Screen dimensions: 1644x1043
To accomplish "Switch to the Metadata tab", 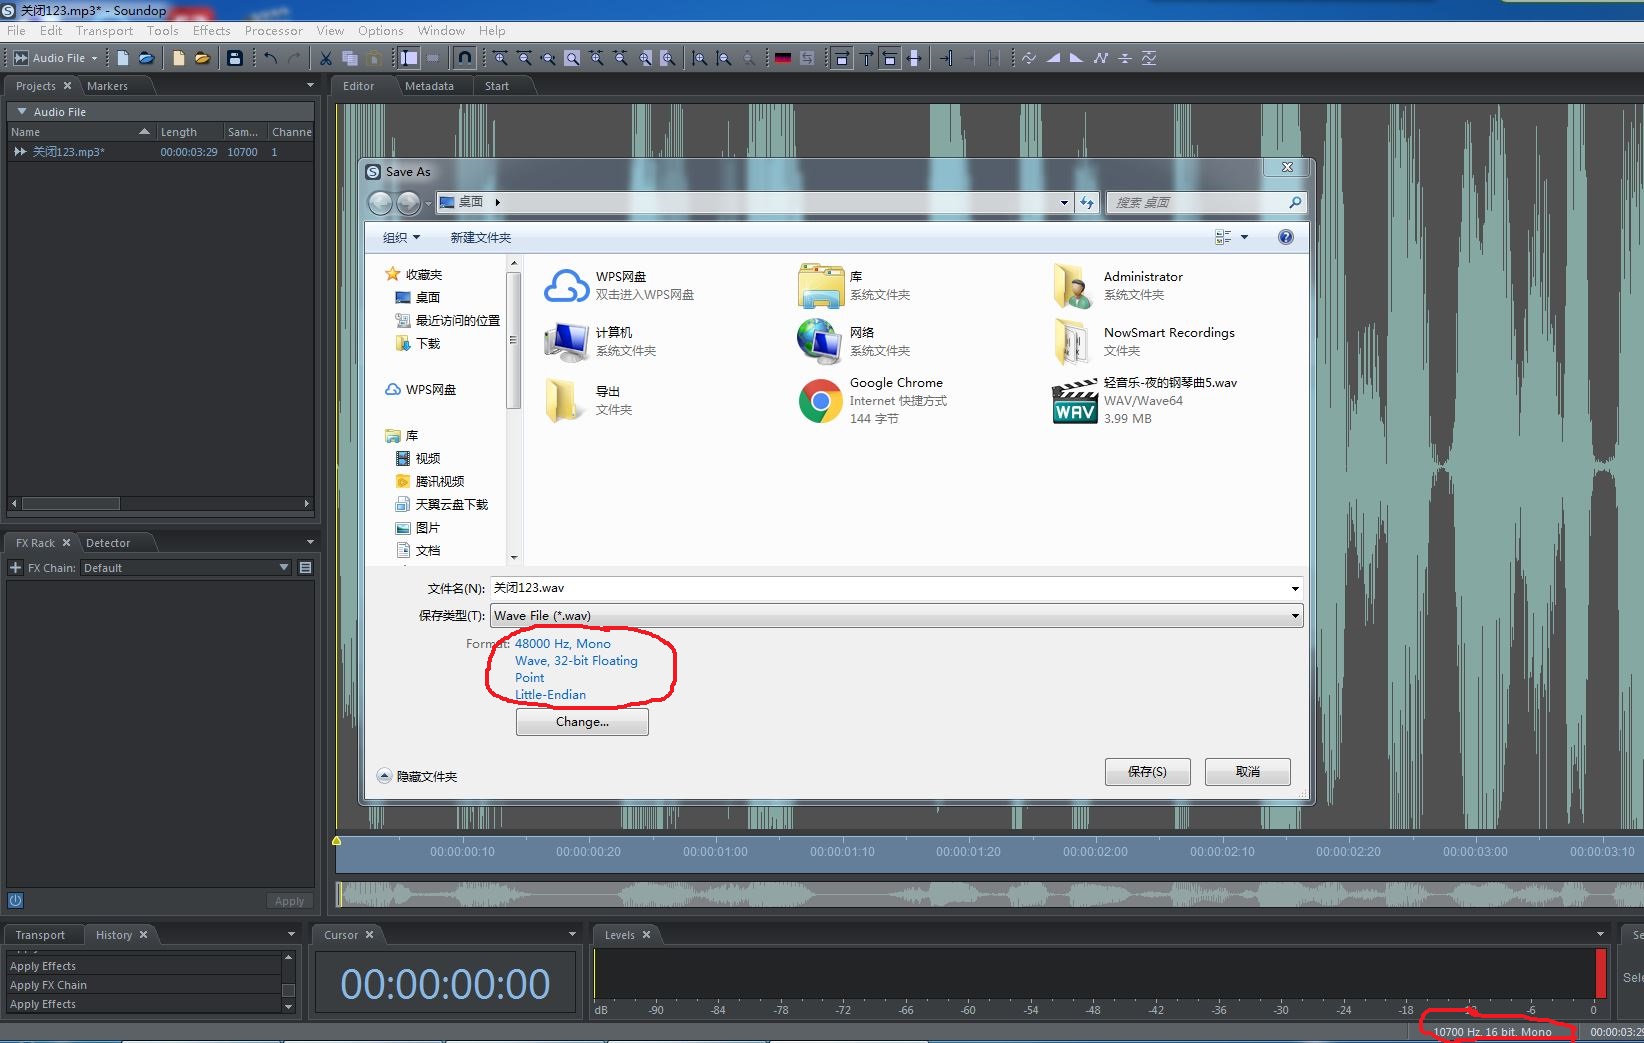I will (429, 86).
